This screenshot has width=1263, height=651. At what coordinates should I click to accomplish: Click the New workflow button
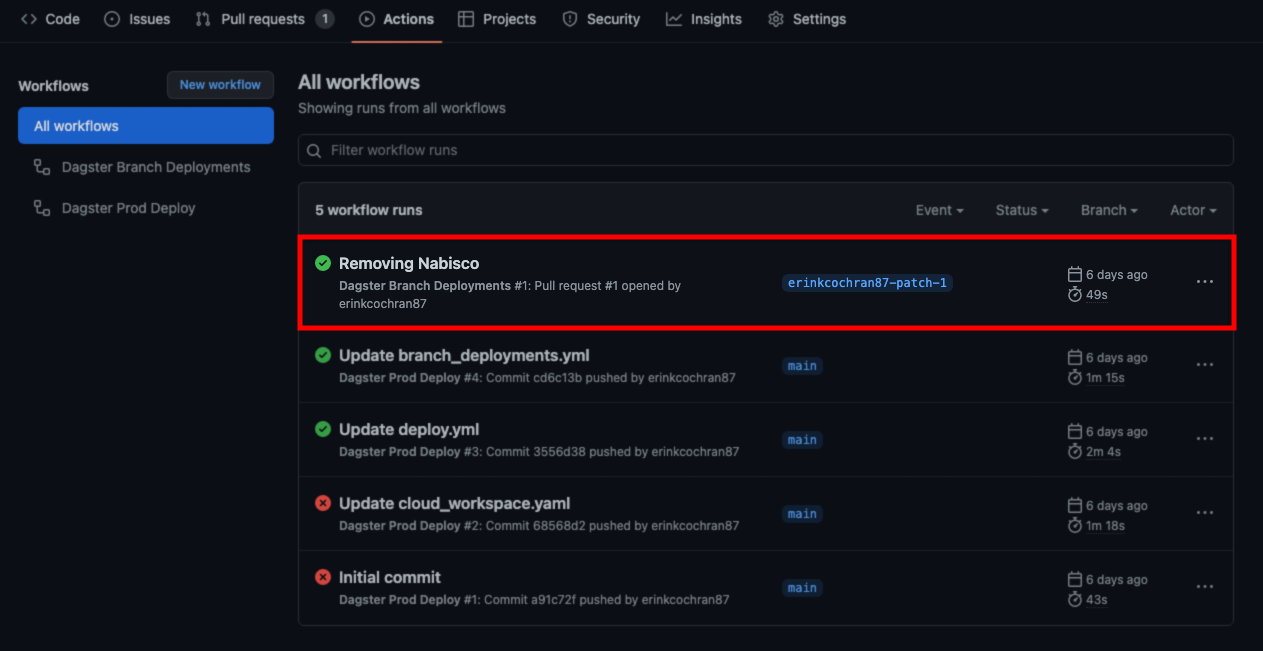coord(220,85)
